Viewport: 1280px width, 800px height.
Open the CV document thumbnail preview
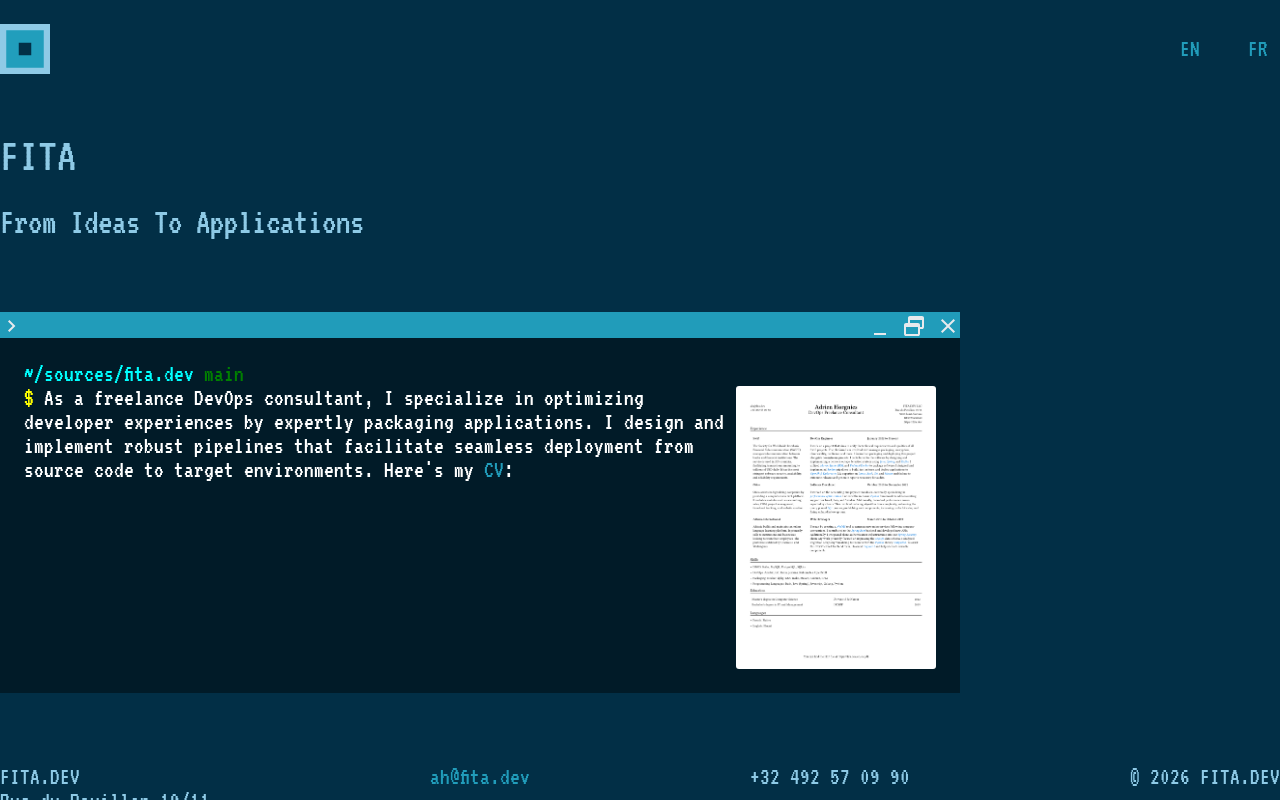point(836,527)
